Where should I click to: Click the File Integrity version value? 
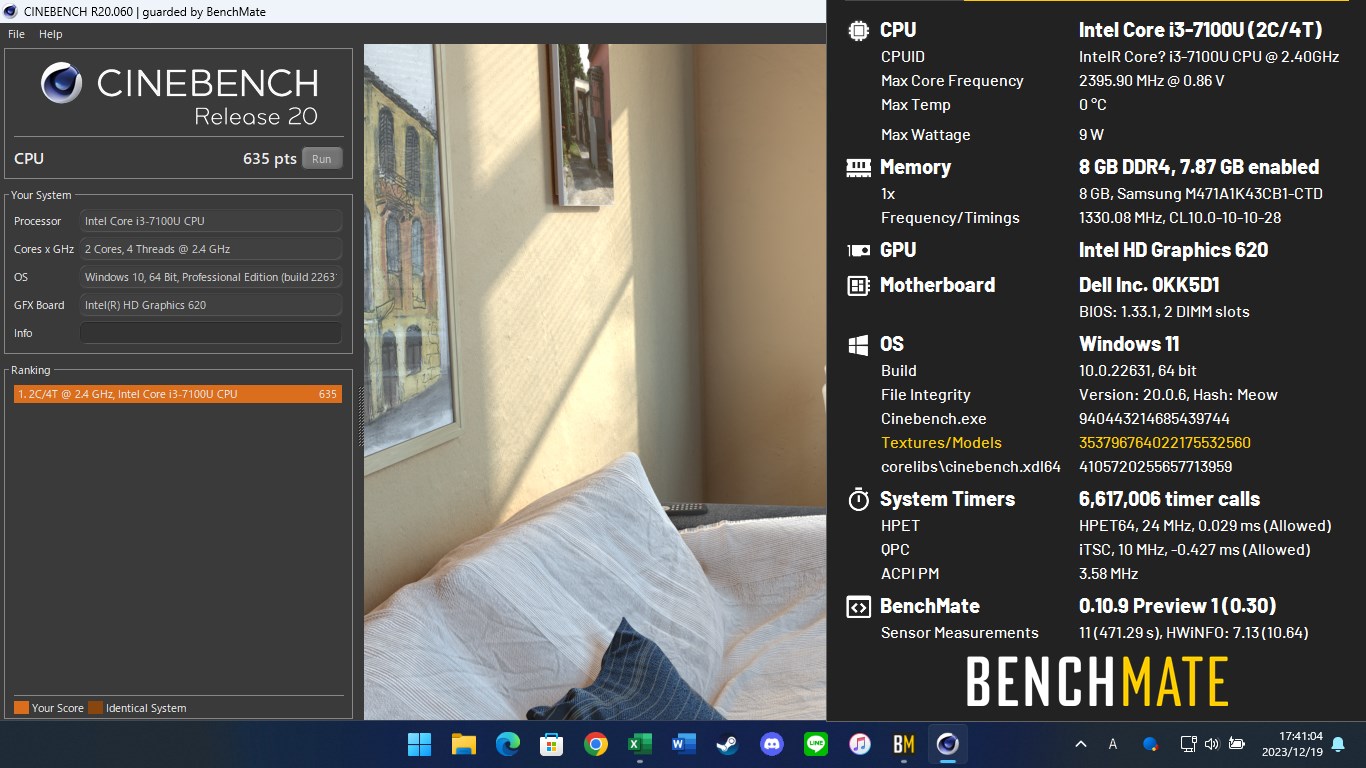1179,395
